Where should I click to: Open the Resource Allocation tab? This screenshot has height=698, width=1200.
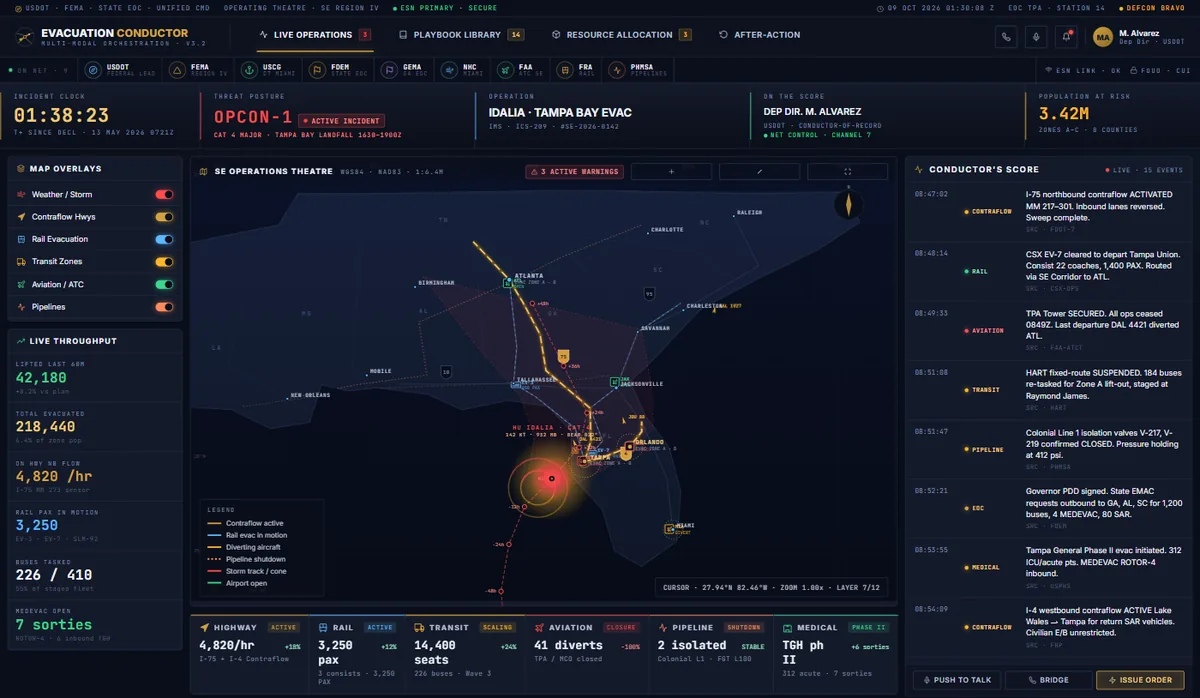pos(621,35)
